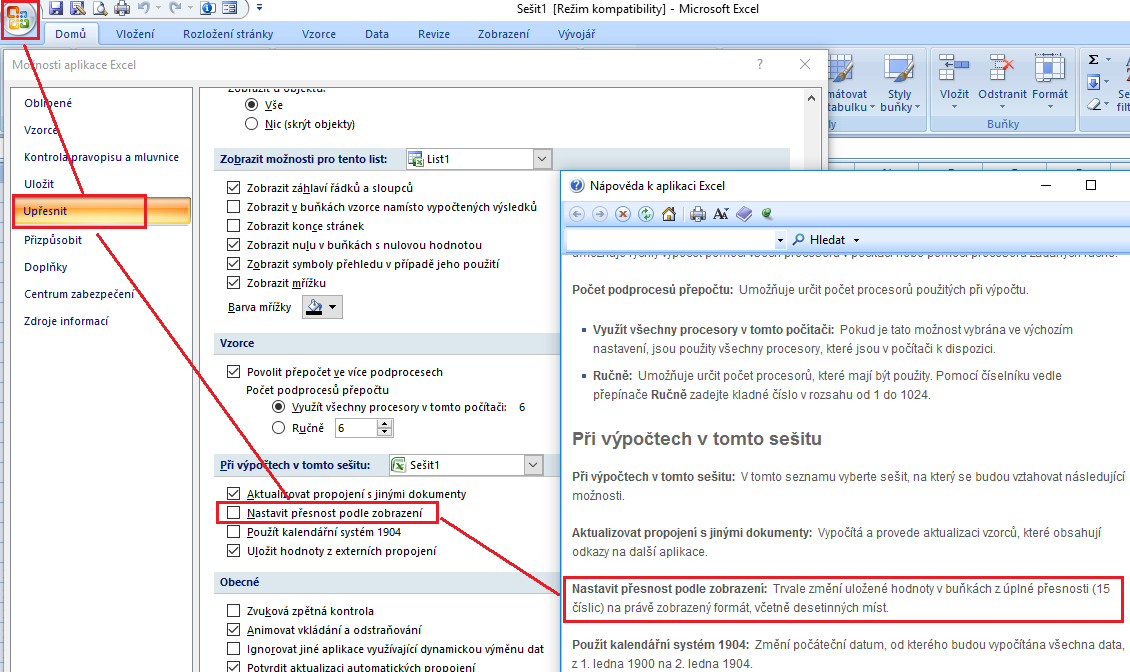Screen dimensions: 1130x672
Task: Click the Ručně processor count field
Action: pos(357,428)
